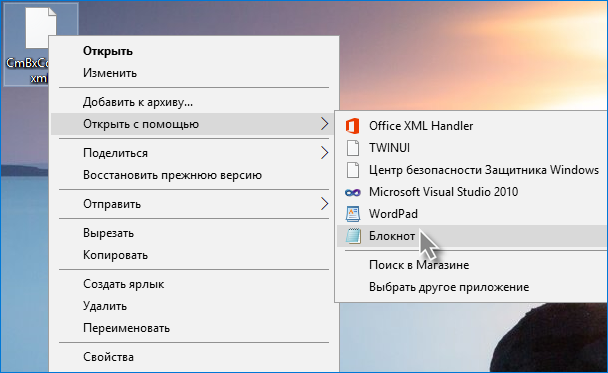Click the Office XML Handler icon
The height and width of the screenshot is (373, 608).
coord(352,126)
